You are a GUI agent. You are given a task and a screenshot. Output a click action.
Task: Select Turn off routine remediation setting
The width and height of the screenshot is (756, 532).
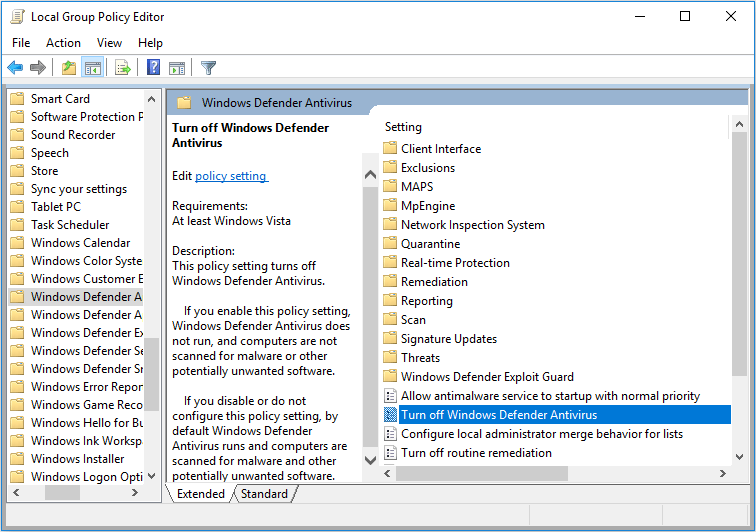pyautogui.click(x=476, y=452)
